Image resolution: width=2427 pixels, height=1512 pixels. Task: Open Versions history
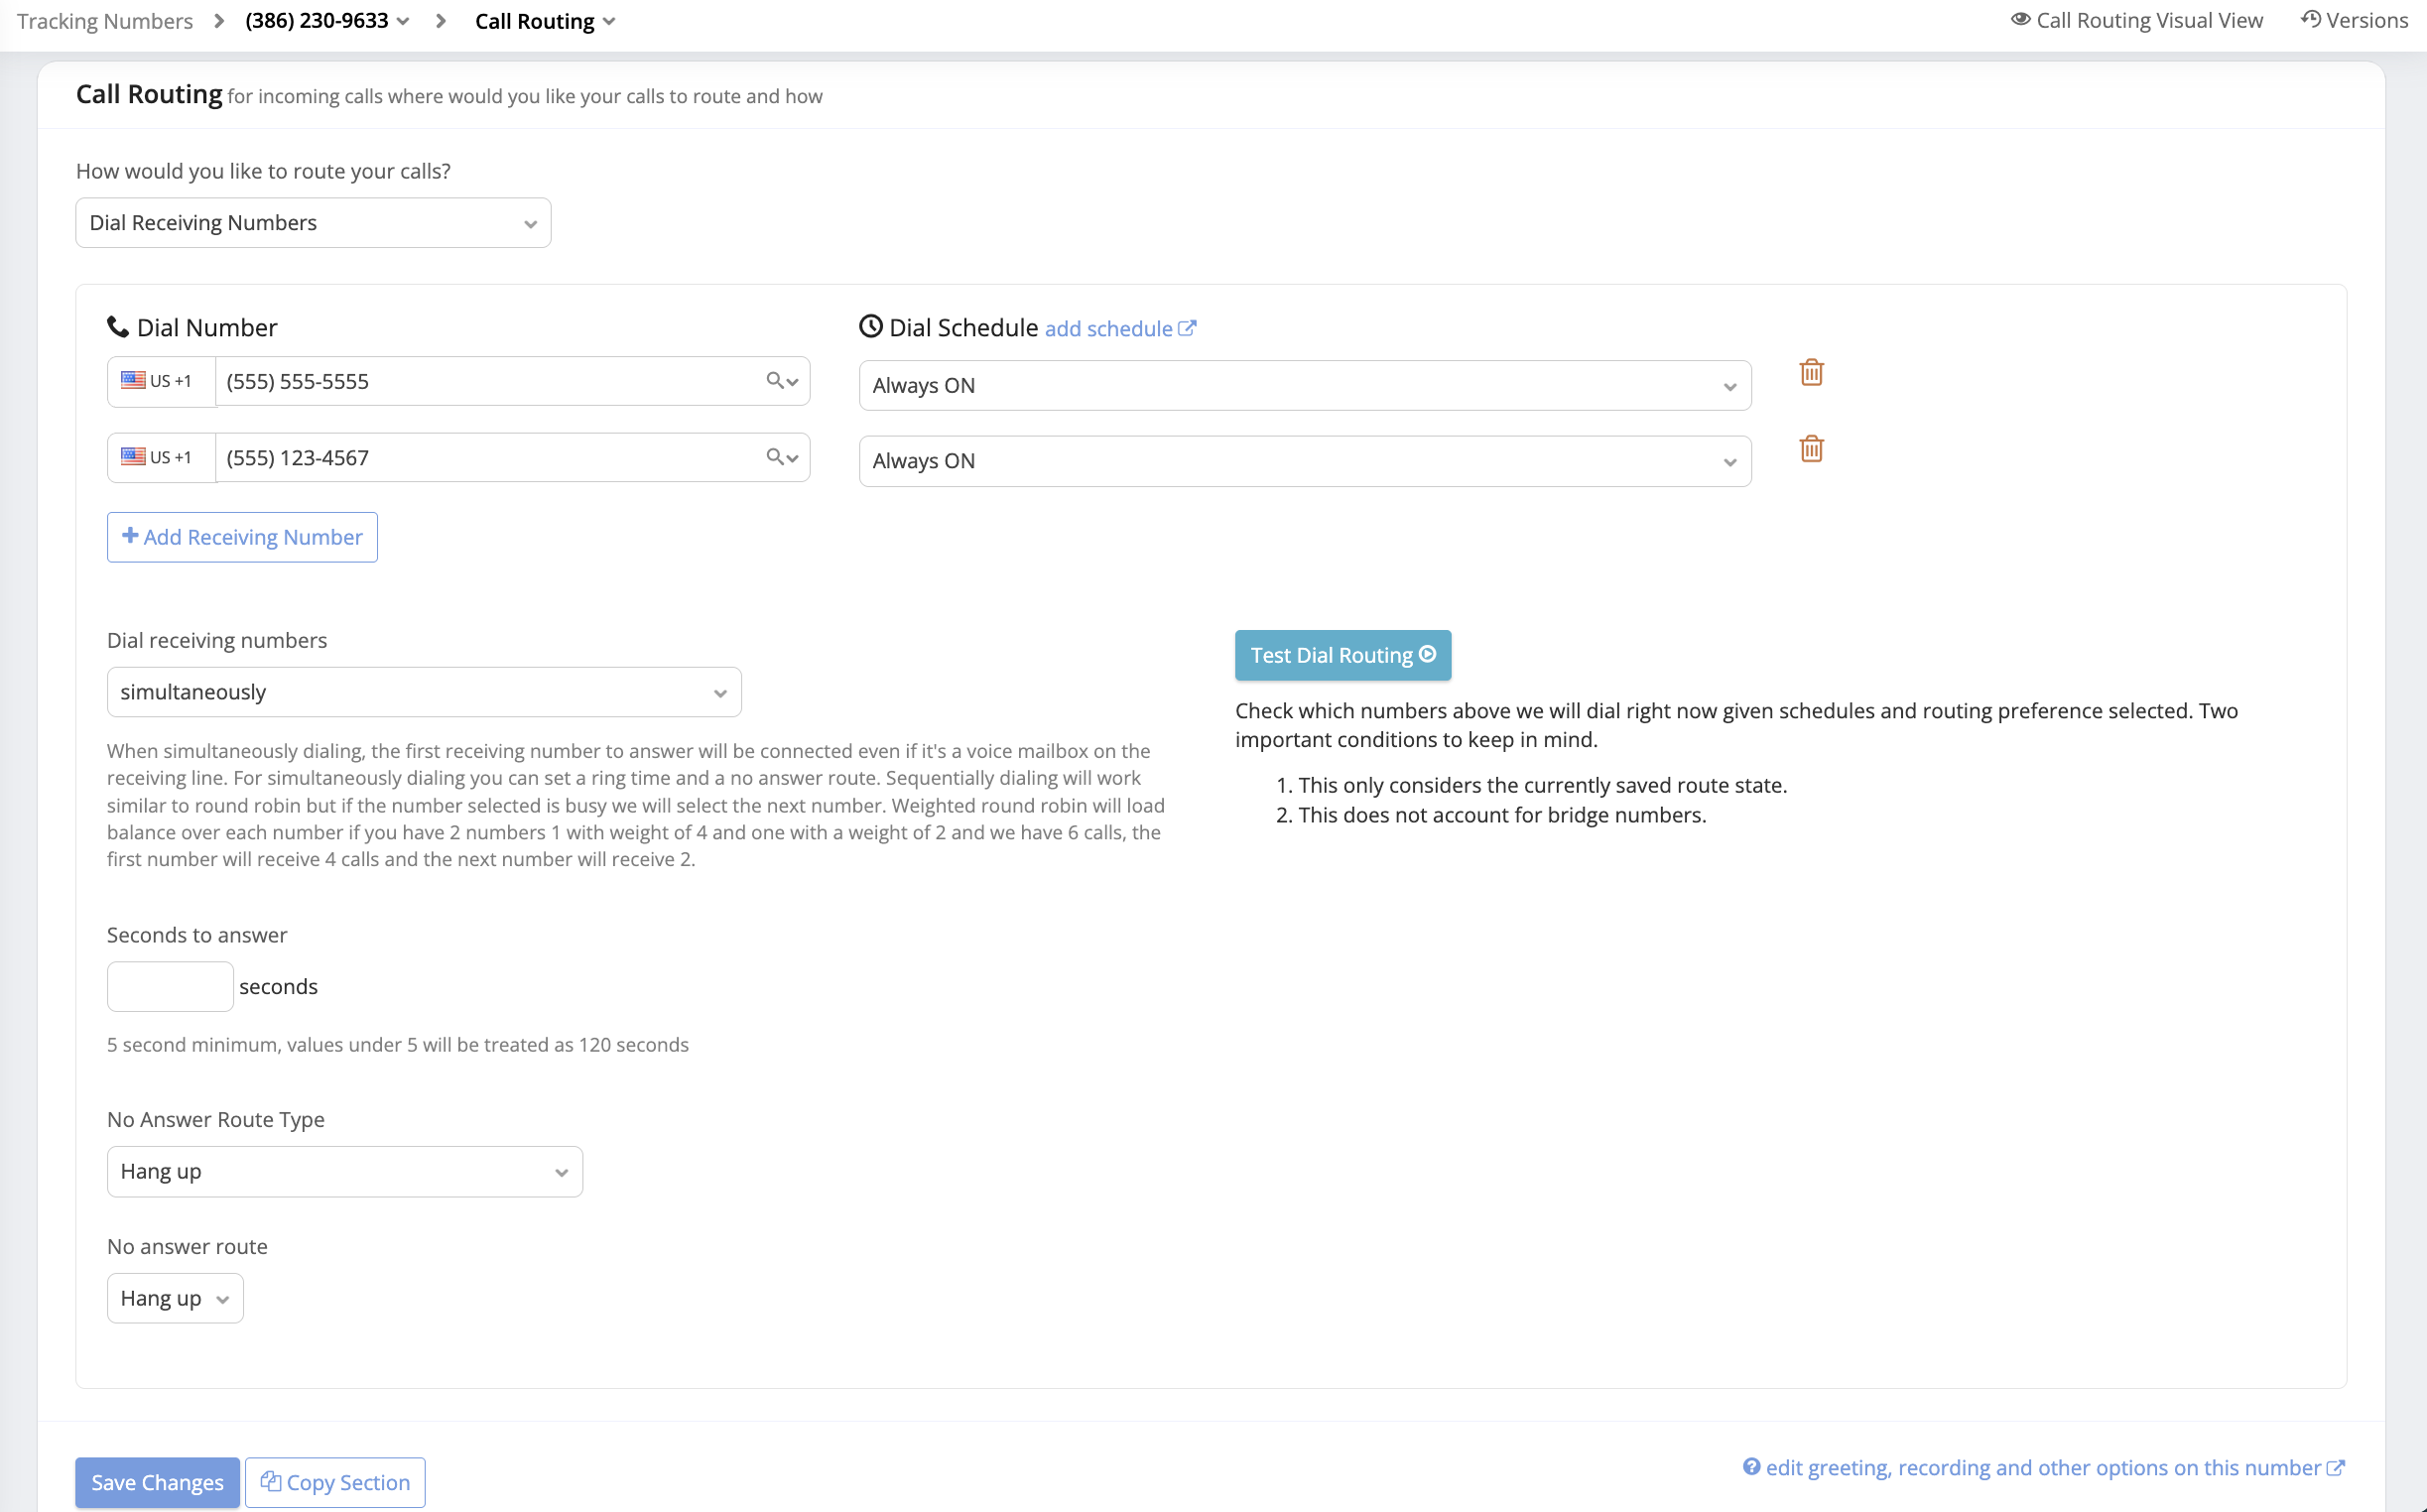click(2354, 20)
